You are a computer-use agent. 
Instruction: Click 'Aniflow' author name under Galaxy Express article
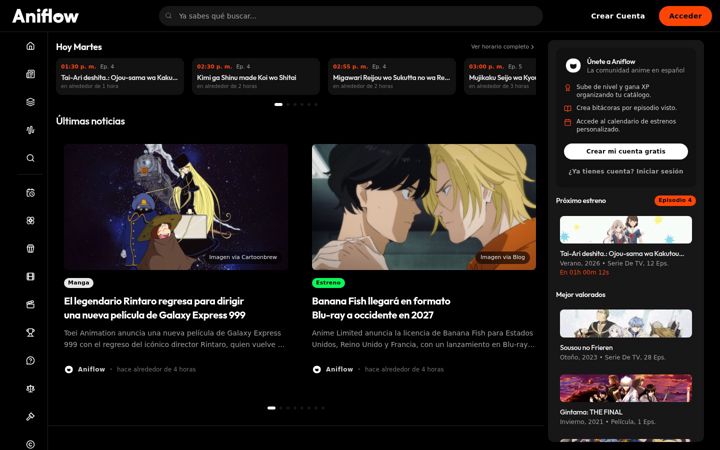point(91,369)
